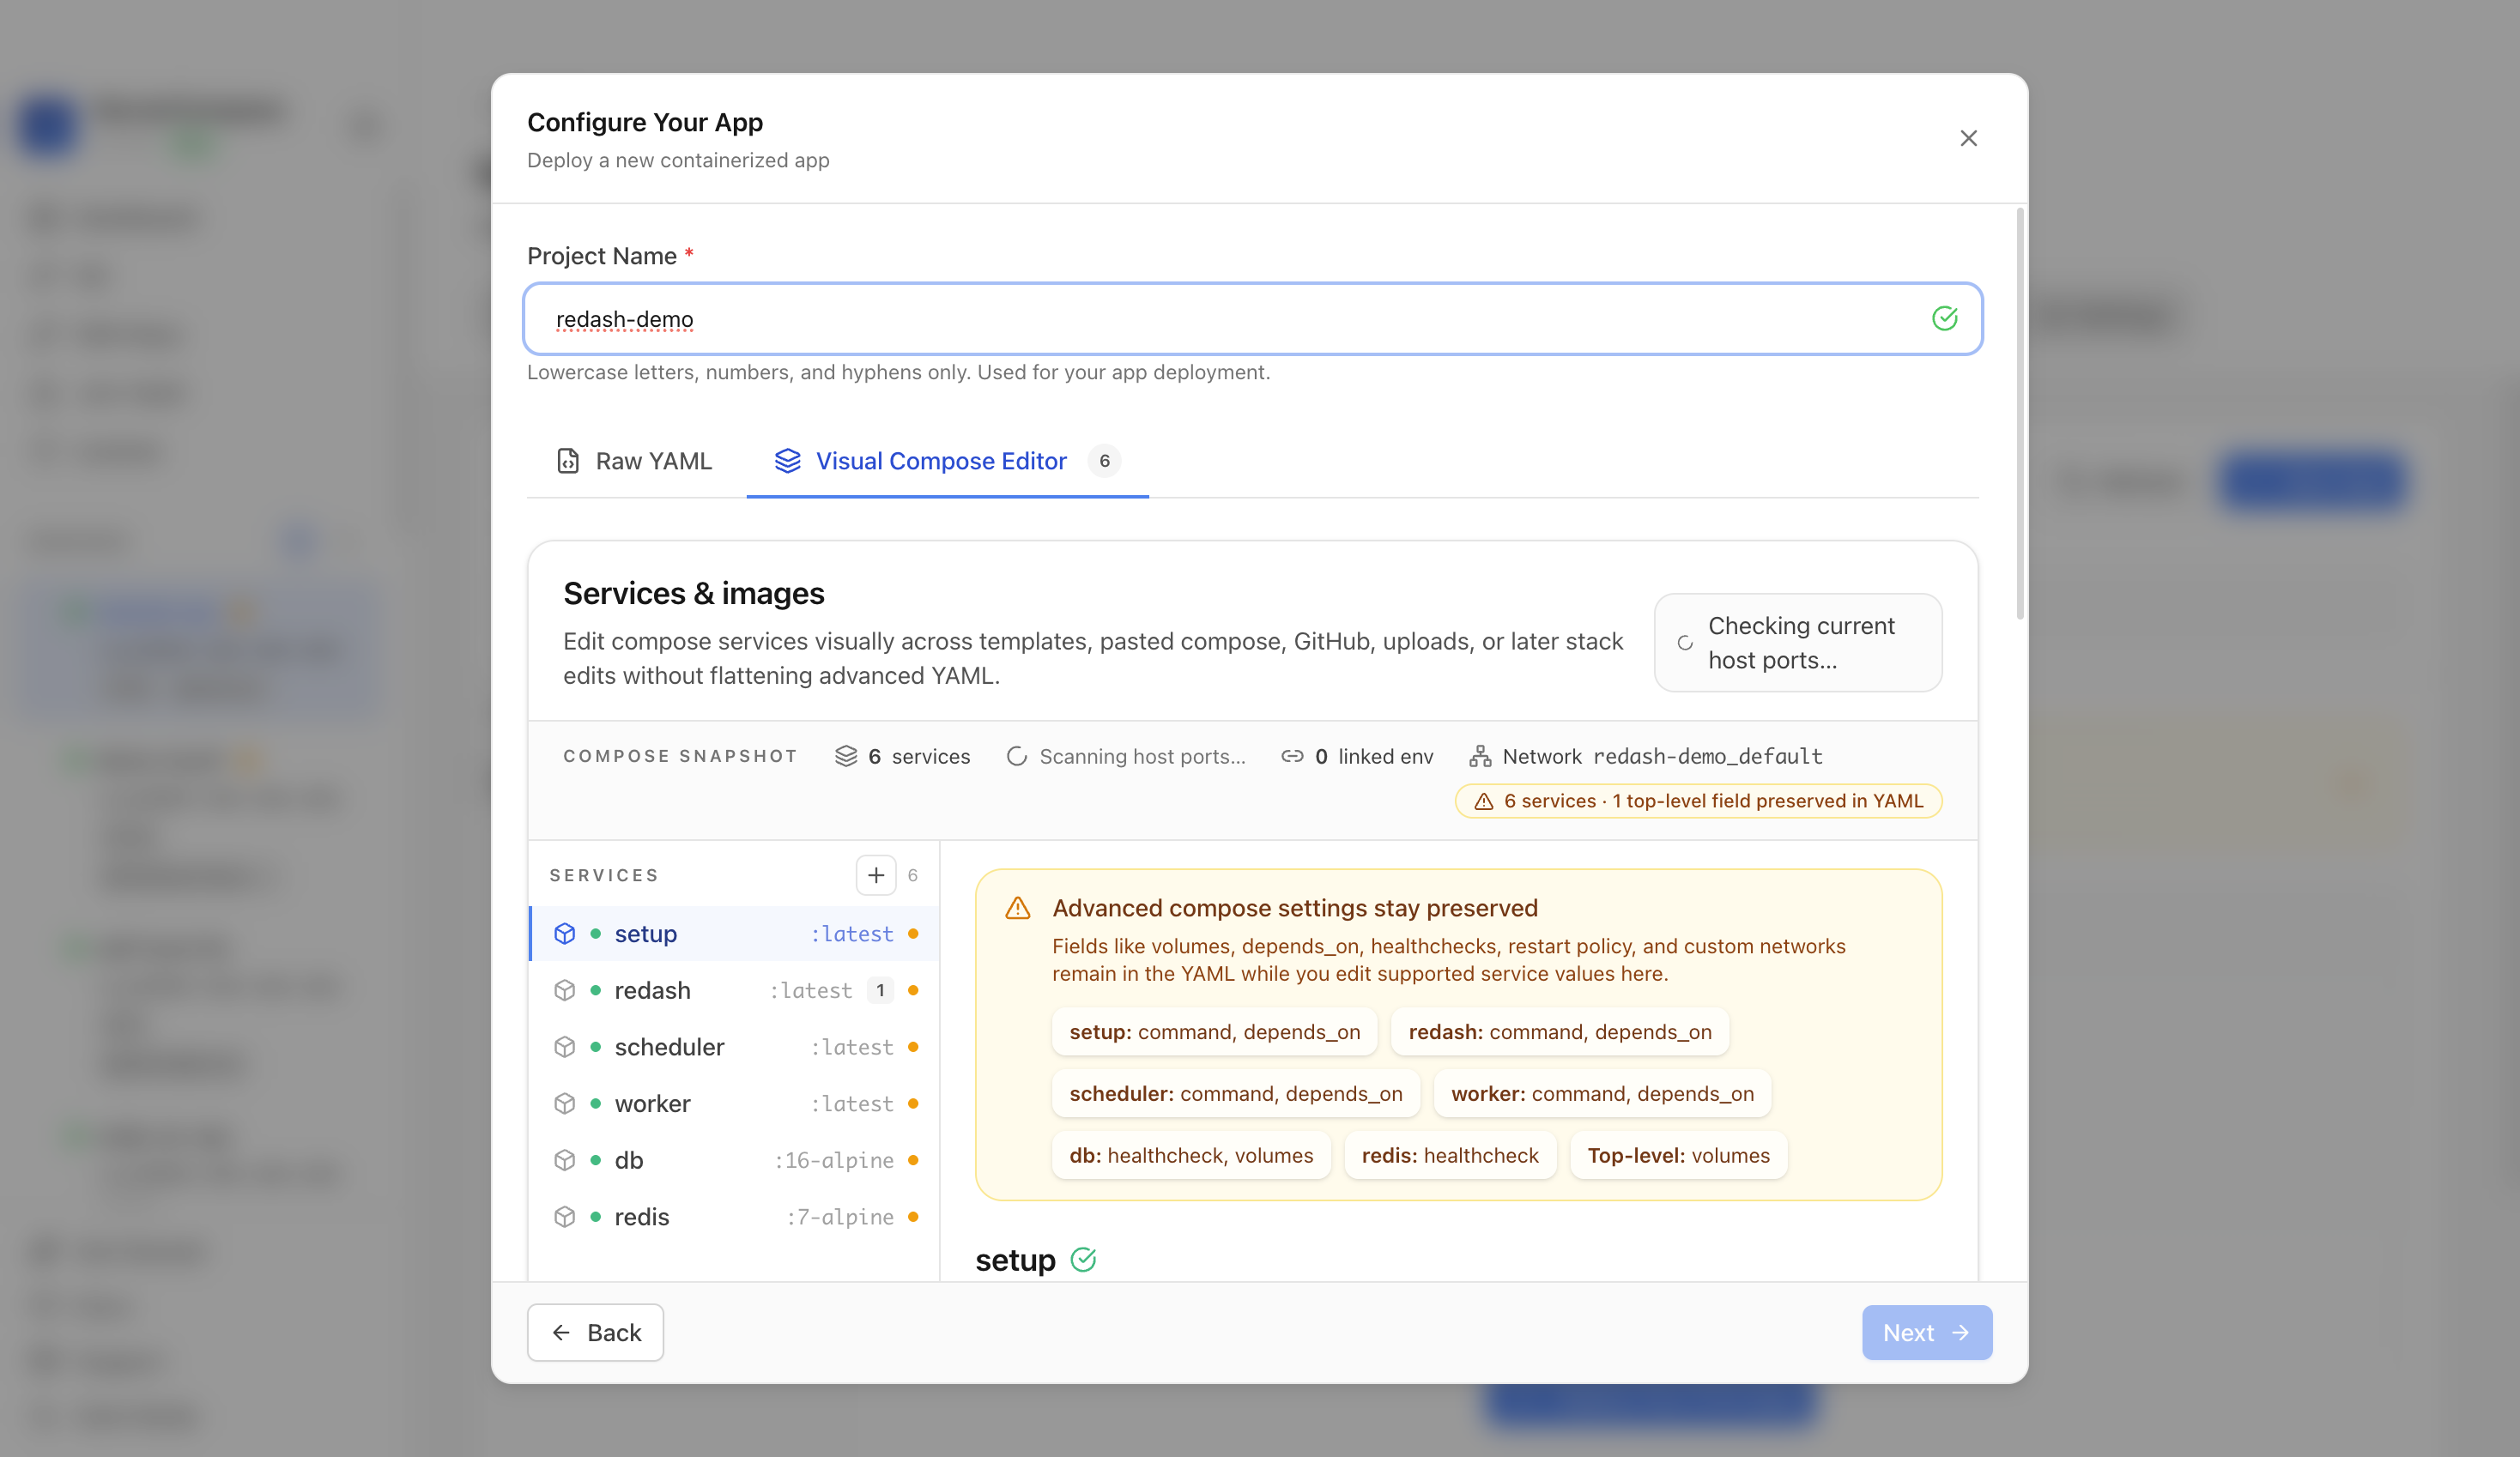
Task: Close the Configure Your App dialog
Action: (1968, 138)
